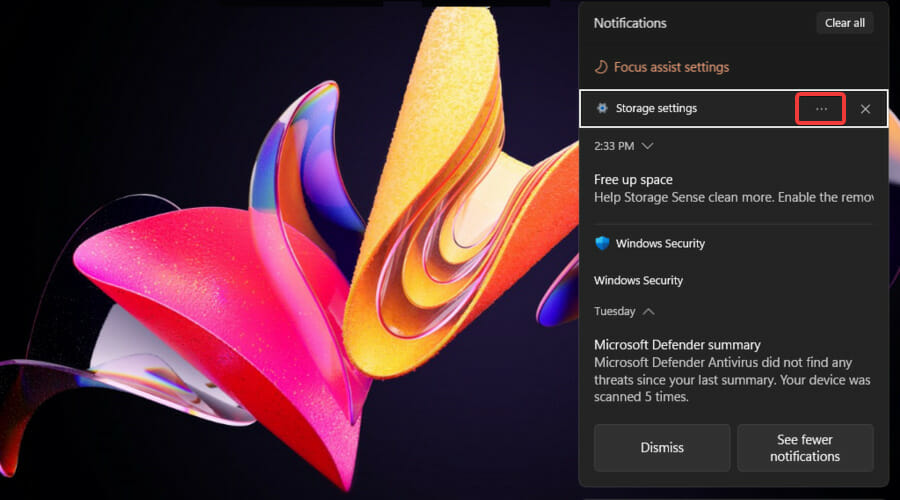
Task: Click the Storage settings header label
Action: tap(656, 108)
